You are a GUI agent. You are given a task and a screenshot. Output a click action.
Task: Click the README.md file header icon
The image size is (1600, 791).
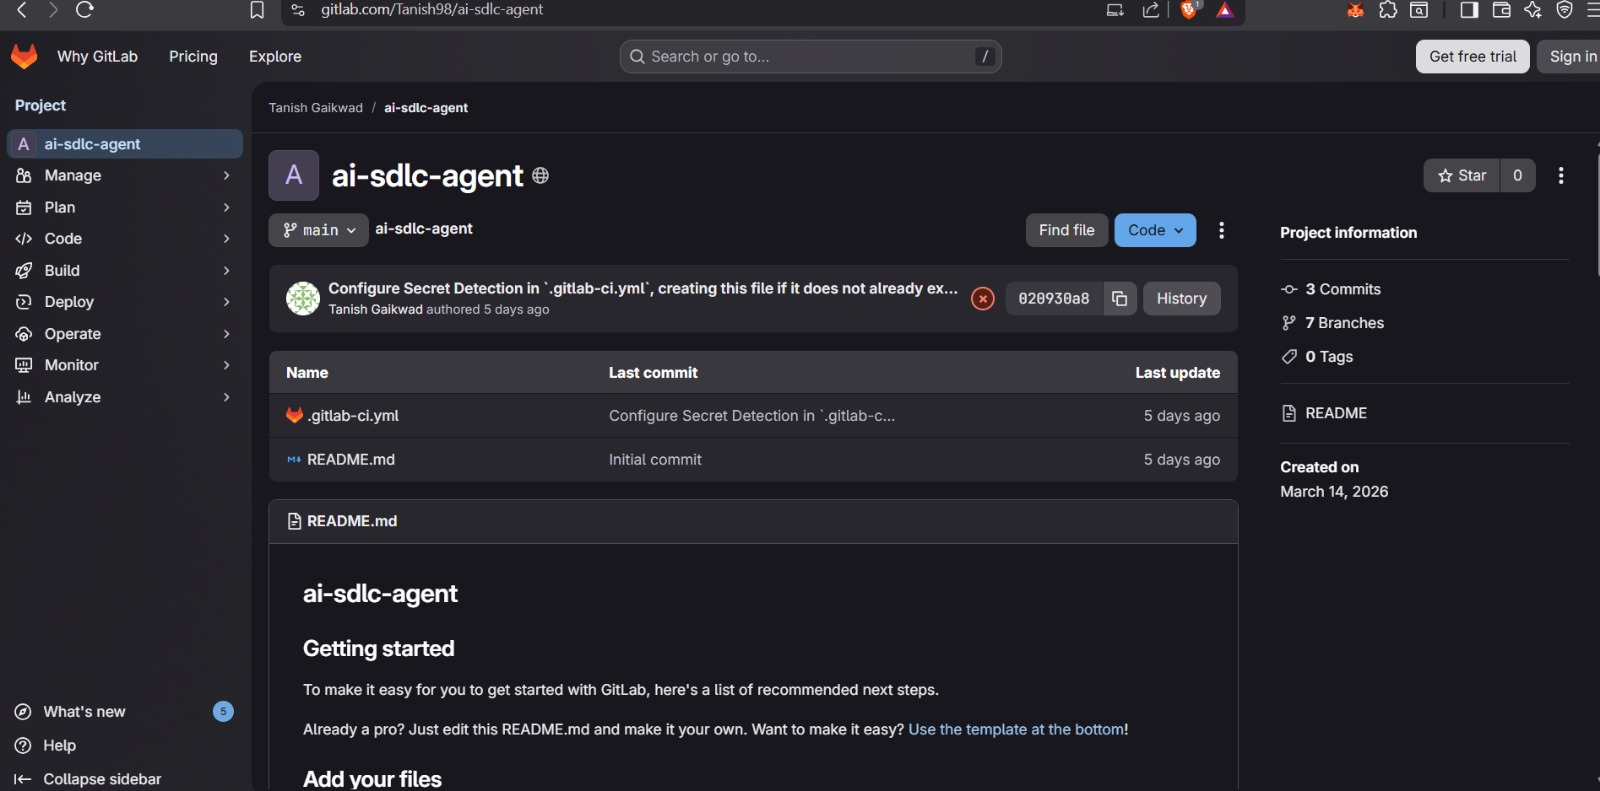coord(294,521)
